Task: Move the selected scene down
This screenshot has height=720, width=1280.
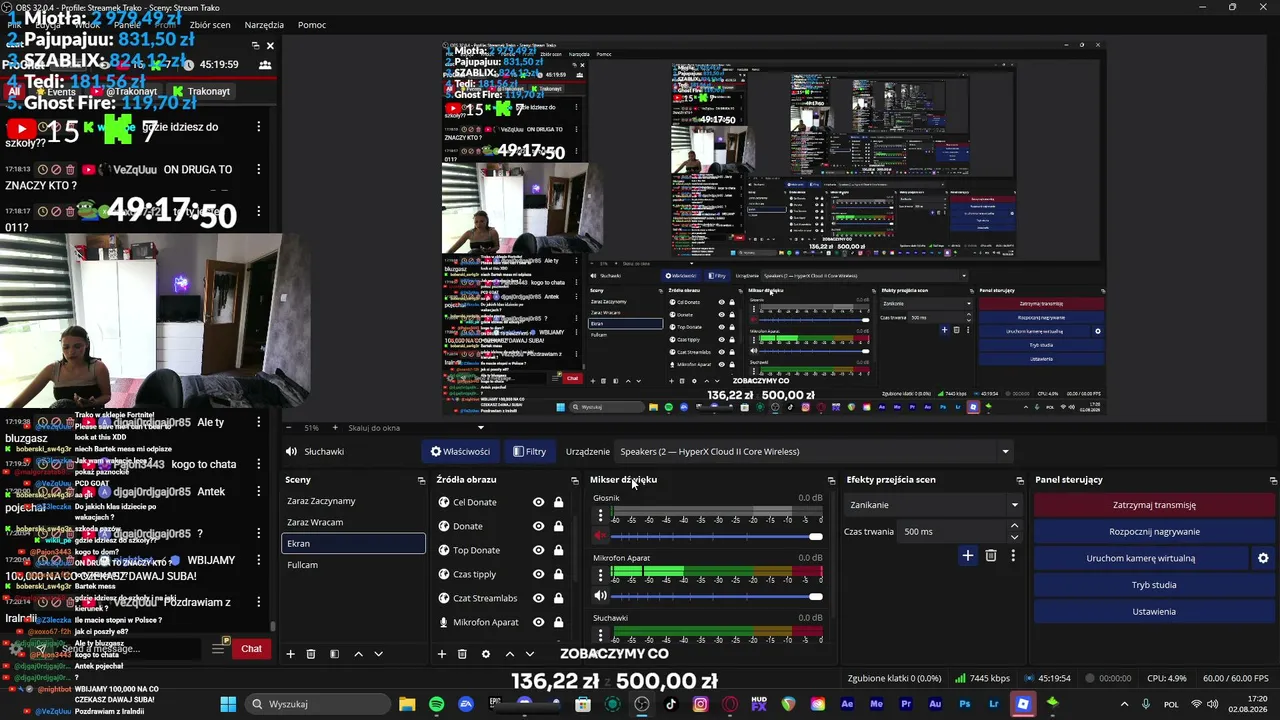Action: (x=378, y=654)
